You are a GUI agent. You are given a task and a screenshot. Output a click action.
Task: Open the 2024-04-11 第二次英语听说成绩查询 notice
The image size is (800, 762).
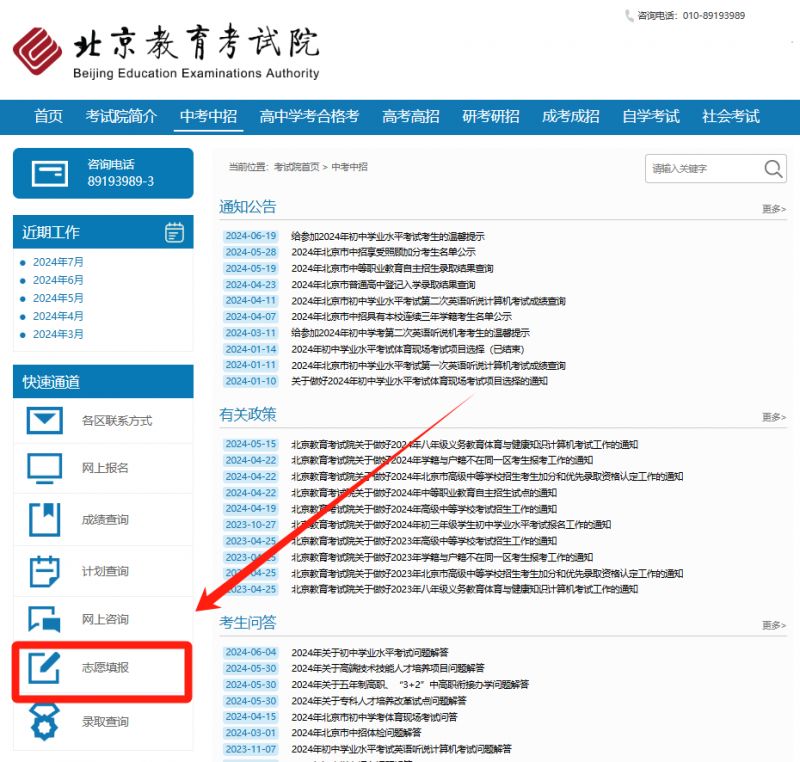[429, 301]
